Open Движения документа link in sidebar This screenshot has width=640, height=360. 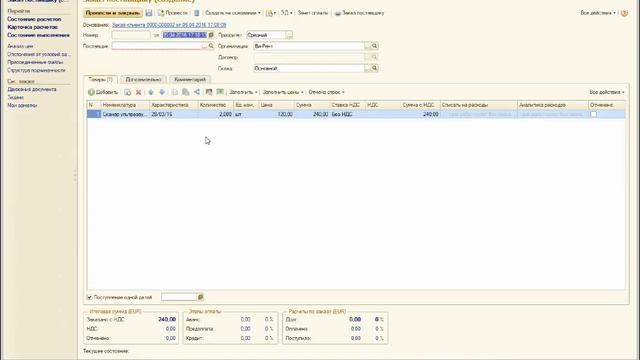[x=32, y=89]
